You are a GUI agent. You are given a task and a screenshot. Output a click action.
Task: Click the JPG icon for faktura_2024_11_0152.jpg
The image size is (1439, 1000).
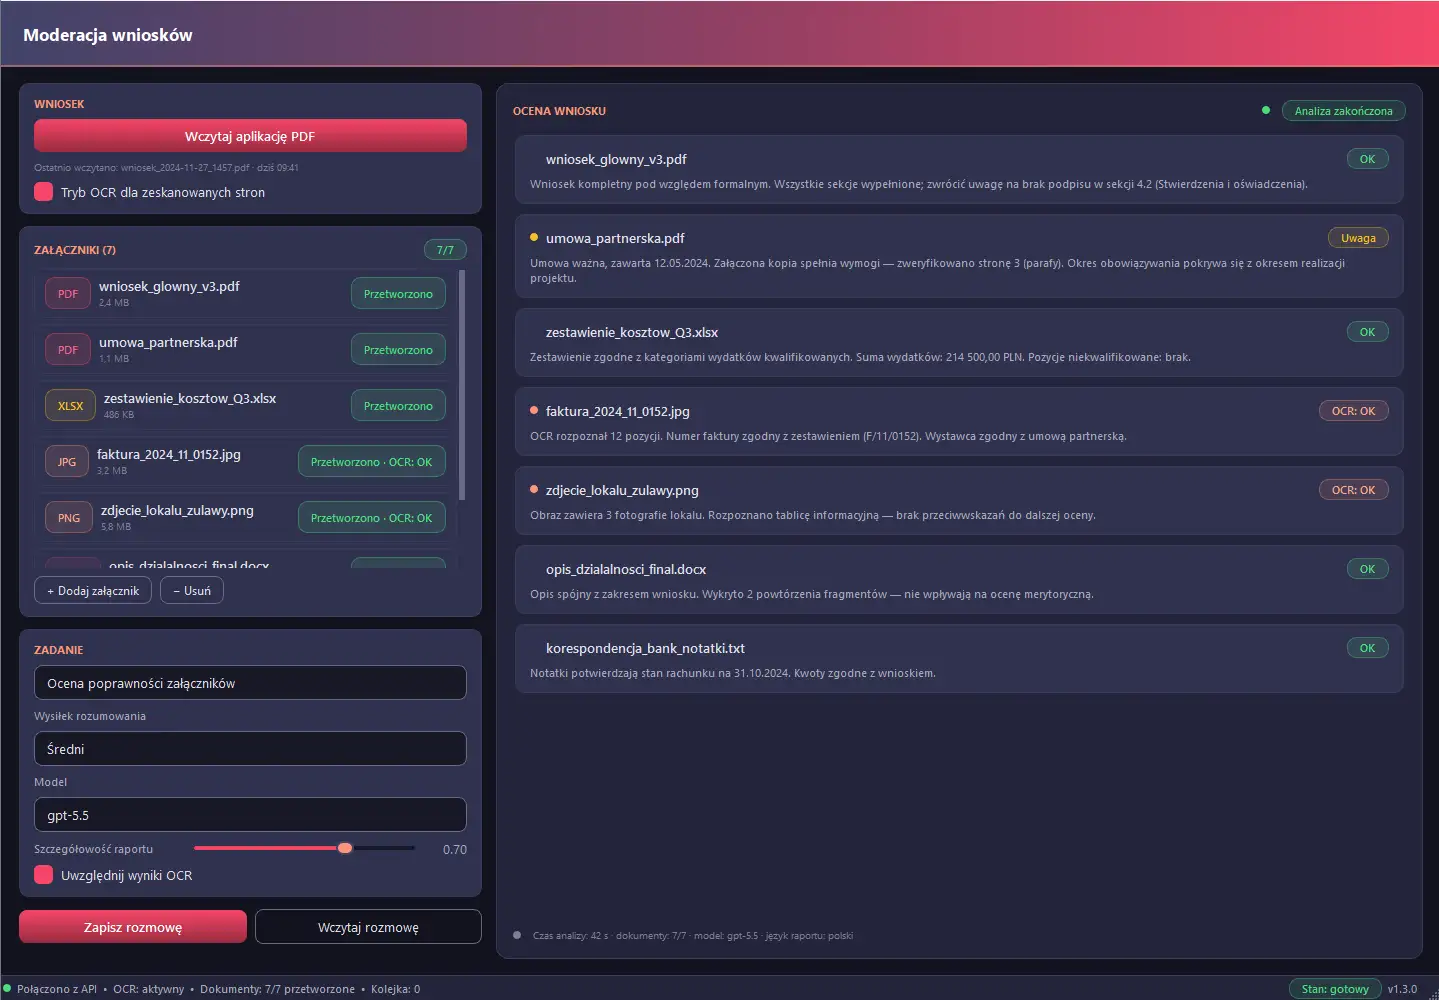(x=67, y=462)
